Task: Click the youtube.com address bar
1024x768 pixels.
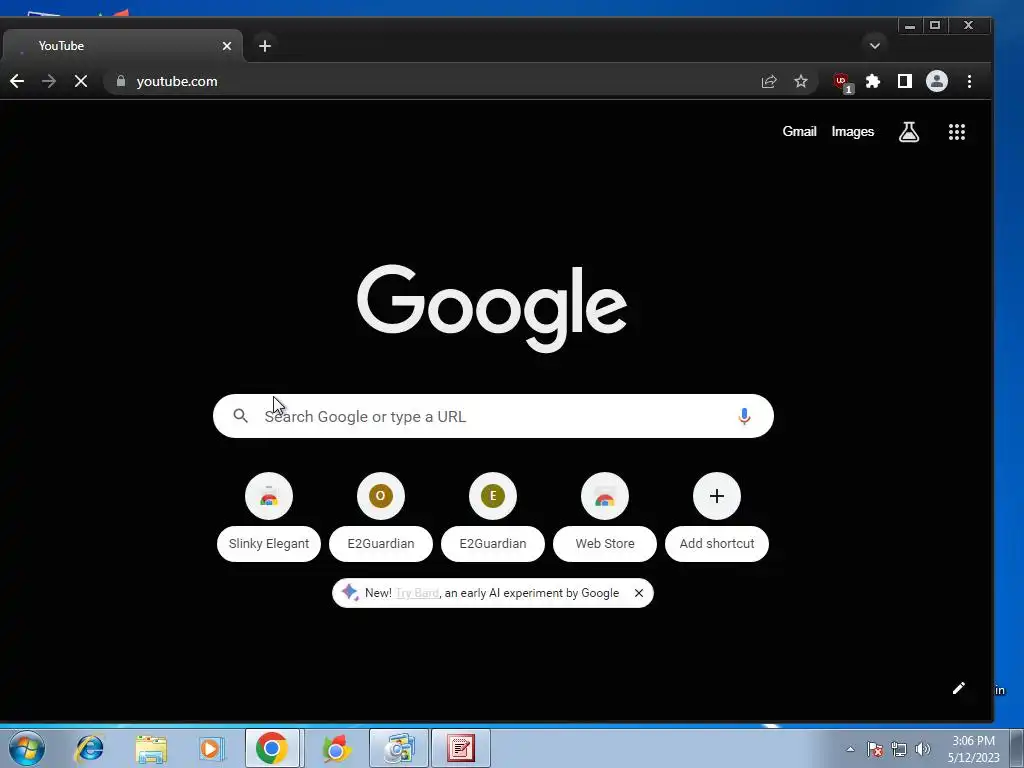Action: point(431,82)
